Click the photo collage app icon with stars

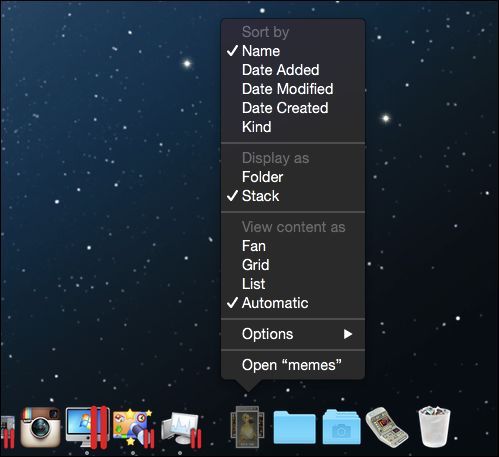tap(134, 428)
